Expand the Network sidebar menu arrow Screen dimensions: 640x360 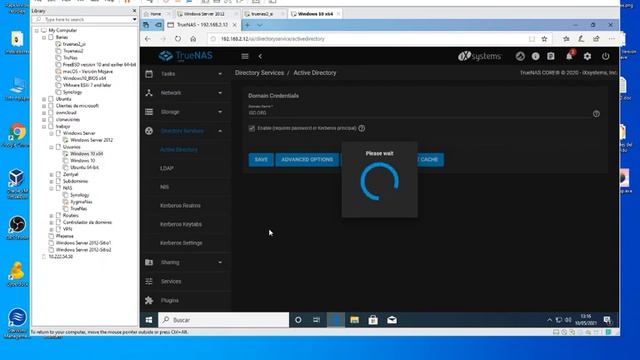[x=220, y=93]
